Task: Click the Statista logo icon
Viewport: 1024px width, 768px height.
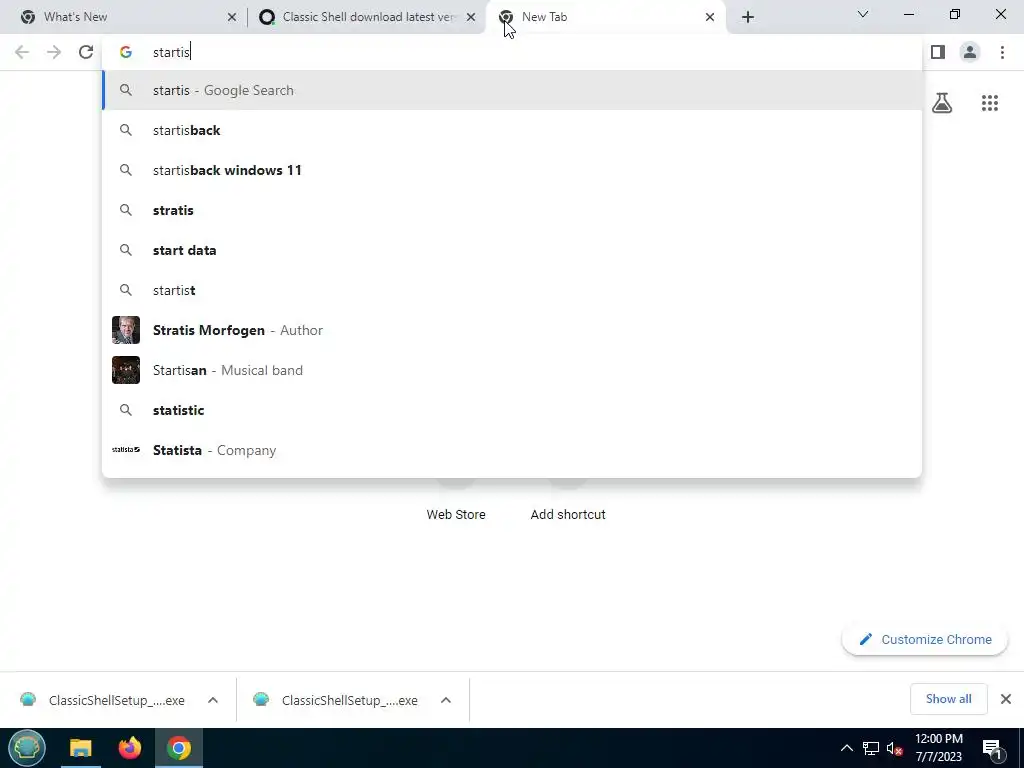Action: pos(126,450)
